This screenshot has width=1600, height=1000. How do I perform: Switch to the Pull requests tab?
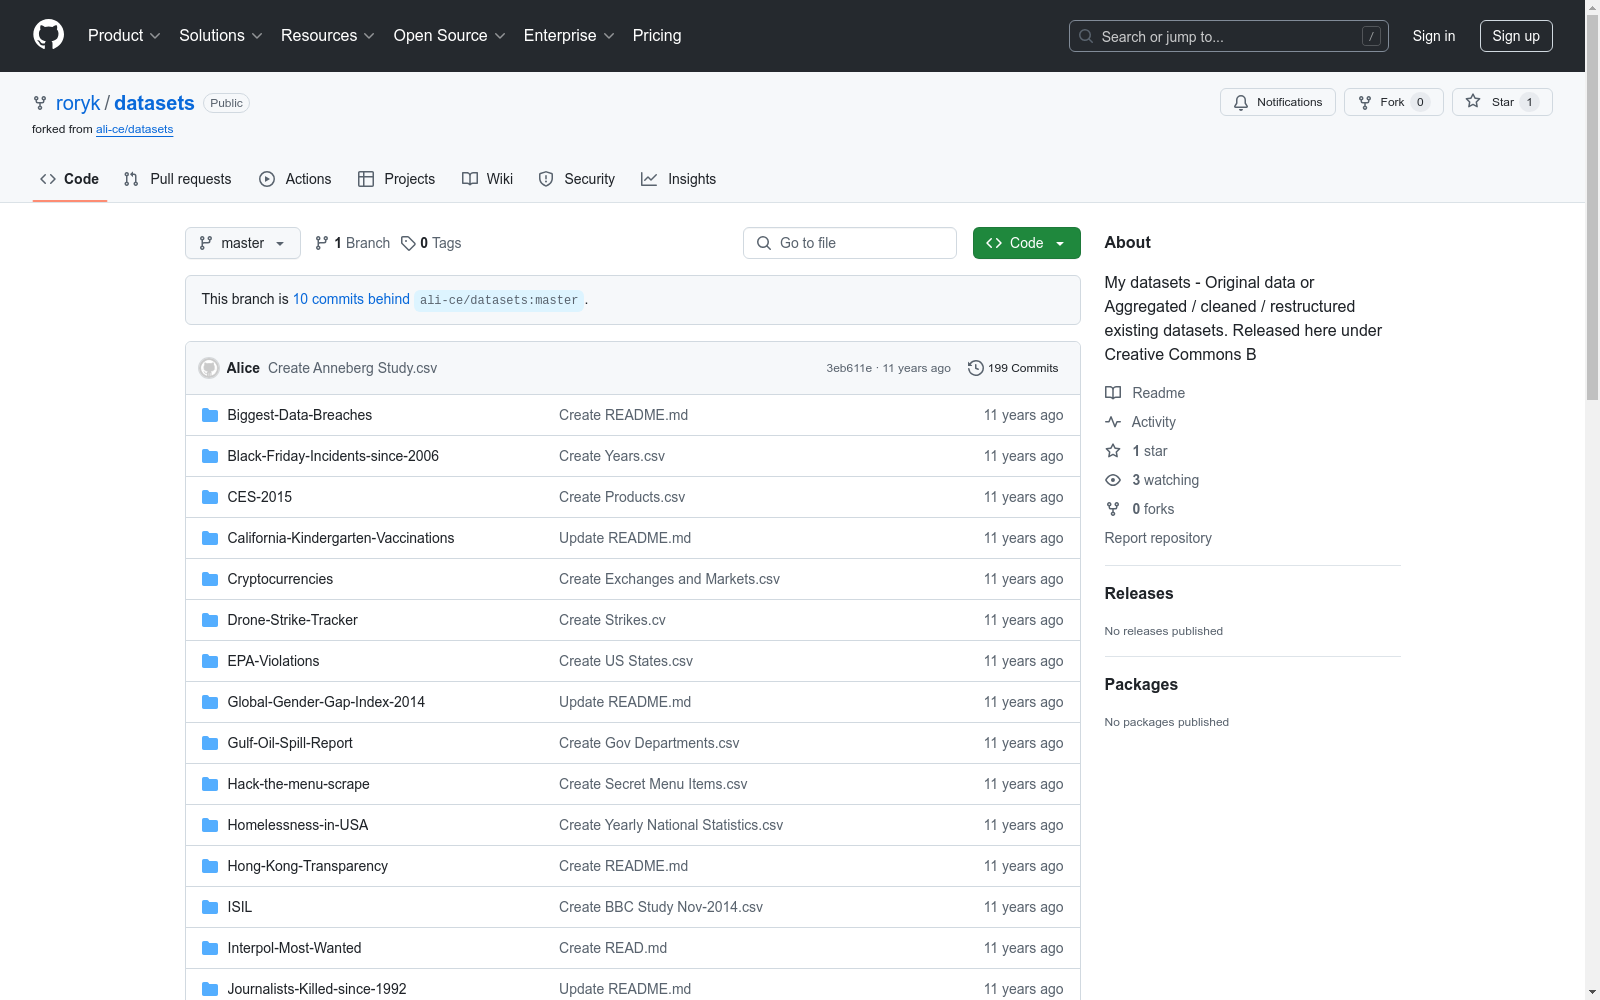click(x=178, y=179)
